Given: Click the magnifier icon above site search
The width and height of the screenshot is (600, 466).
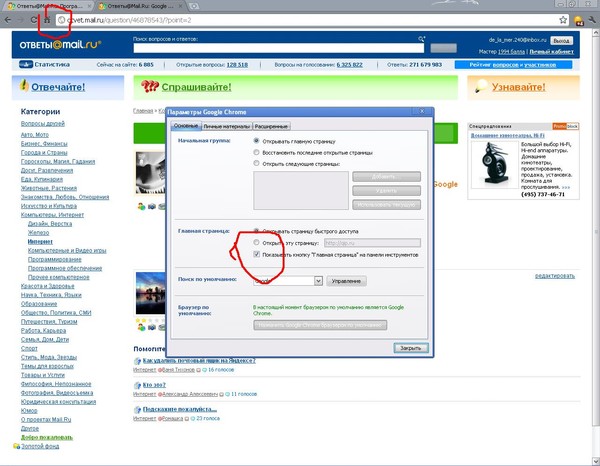Looking at the screenshot, I should (421, 39).
